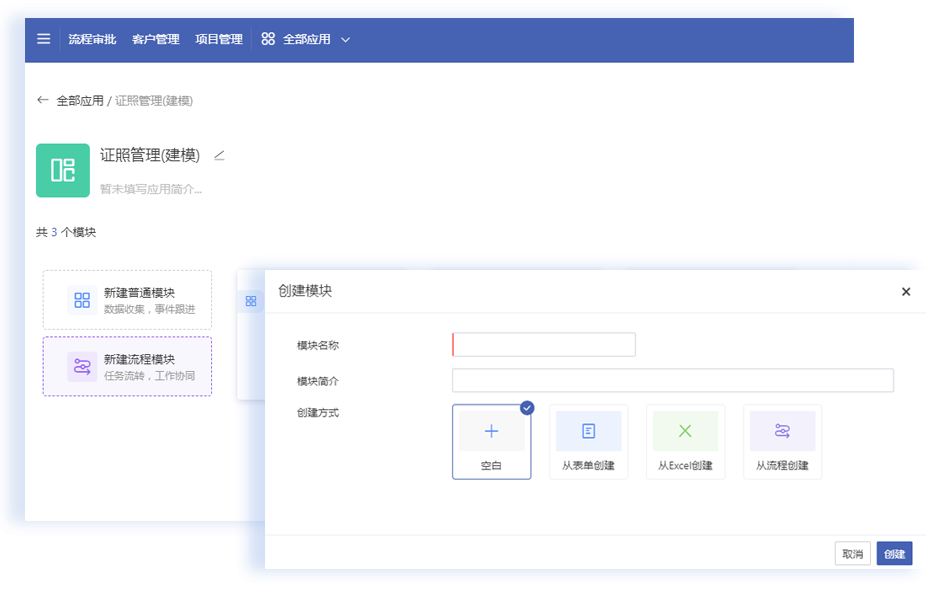Click the 共 3 个模块 count text
The image size is (952, 596).
tap(66, 232)
